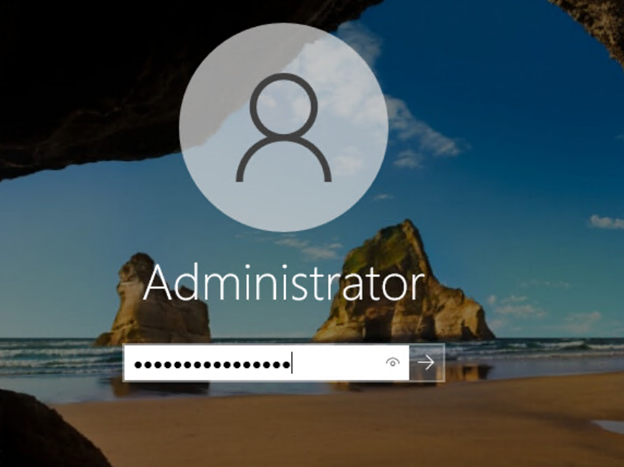Toggle password reveal eye icon

(393, 363)
